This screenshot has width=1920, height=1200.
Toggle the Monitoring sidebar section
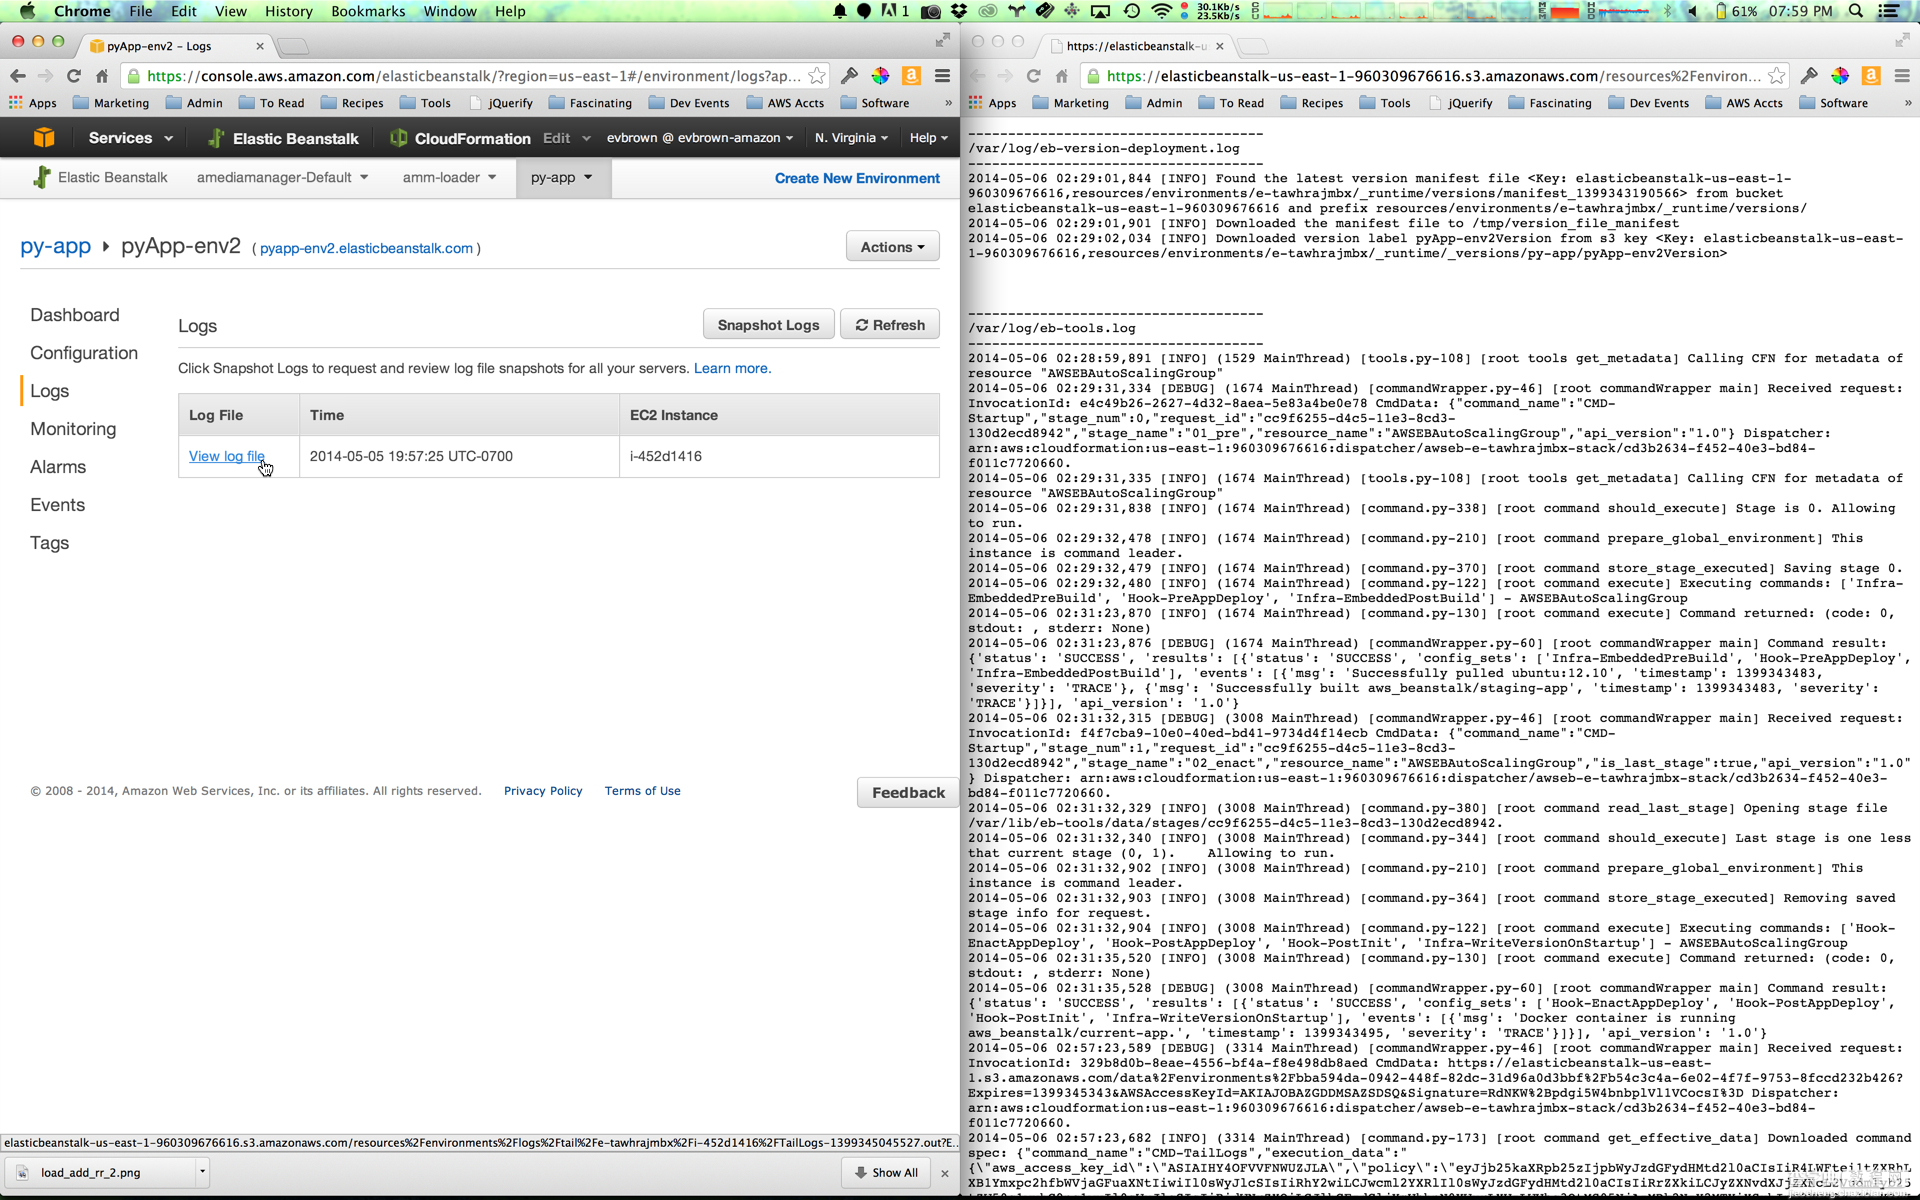tap(72, 427)
